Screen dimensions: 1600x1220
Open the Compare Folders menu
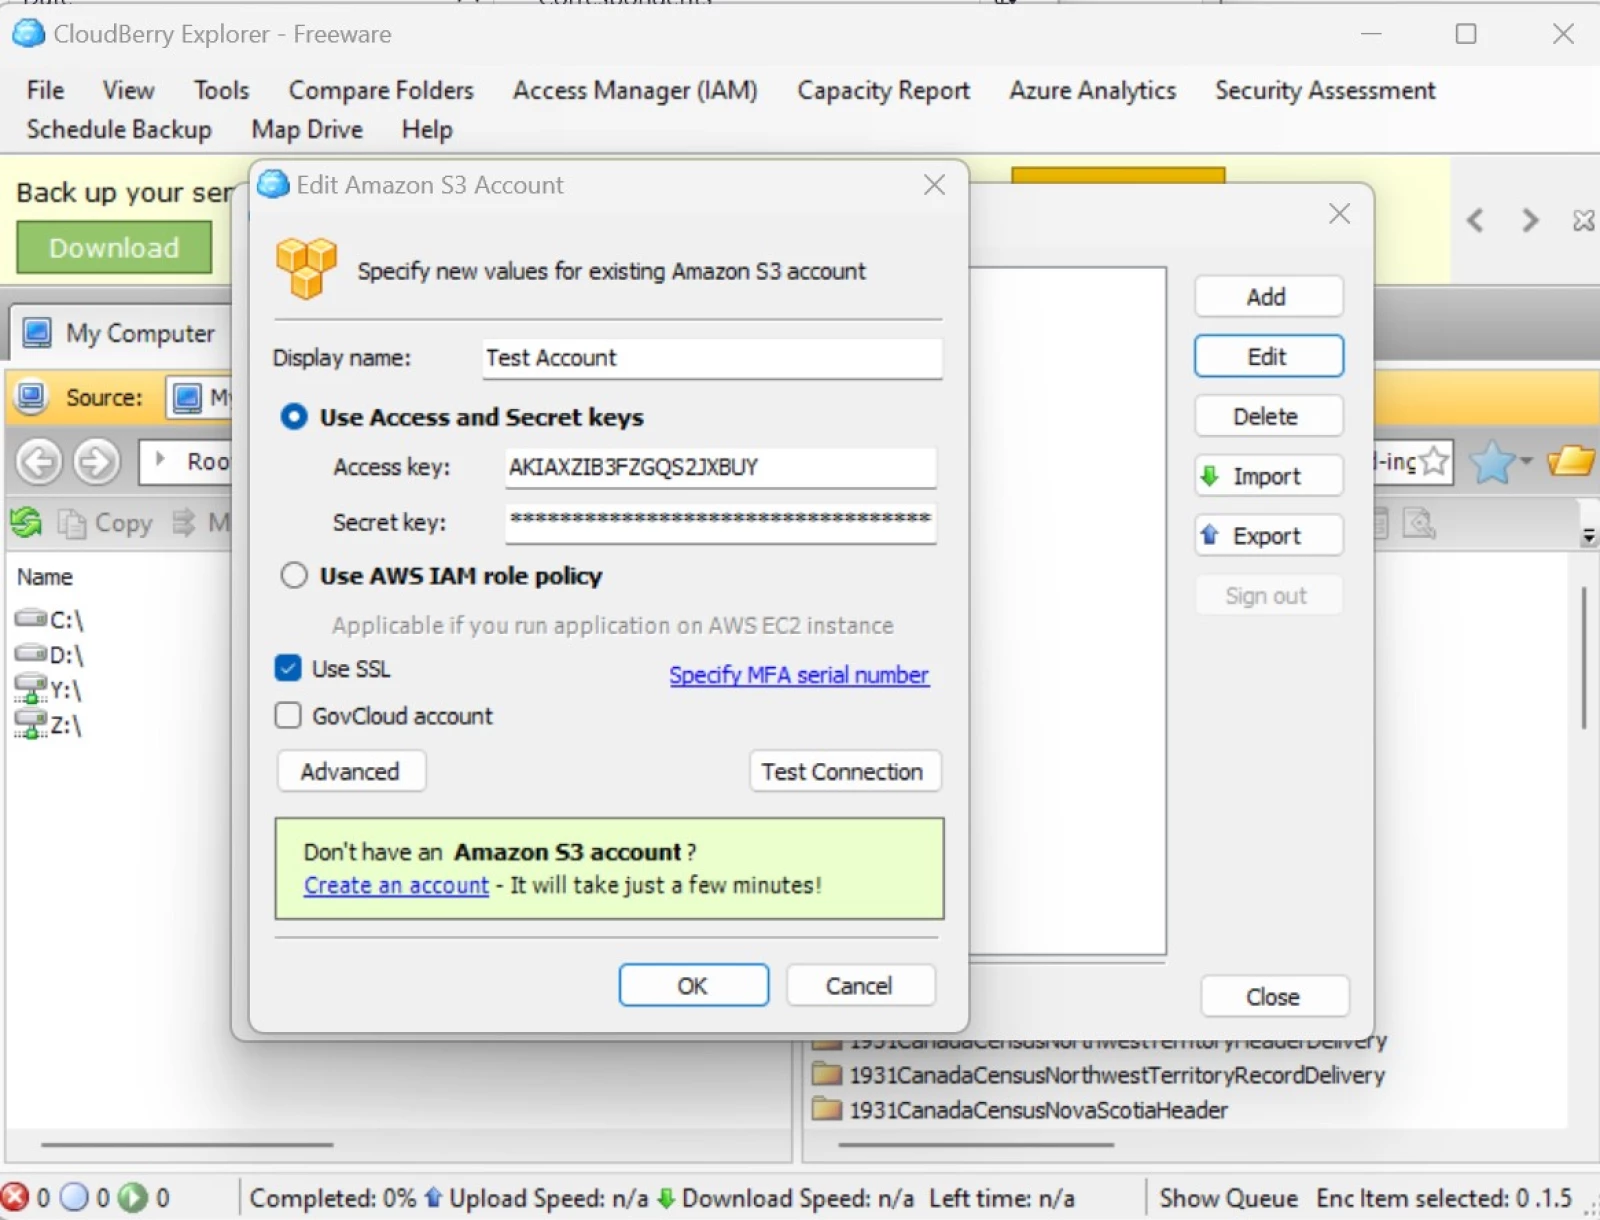click(381, 90)
